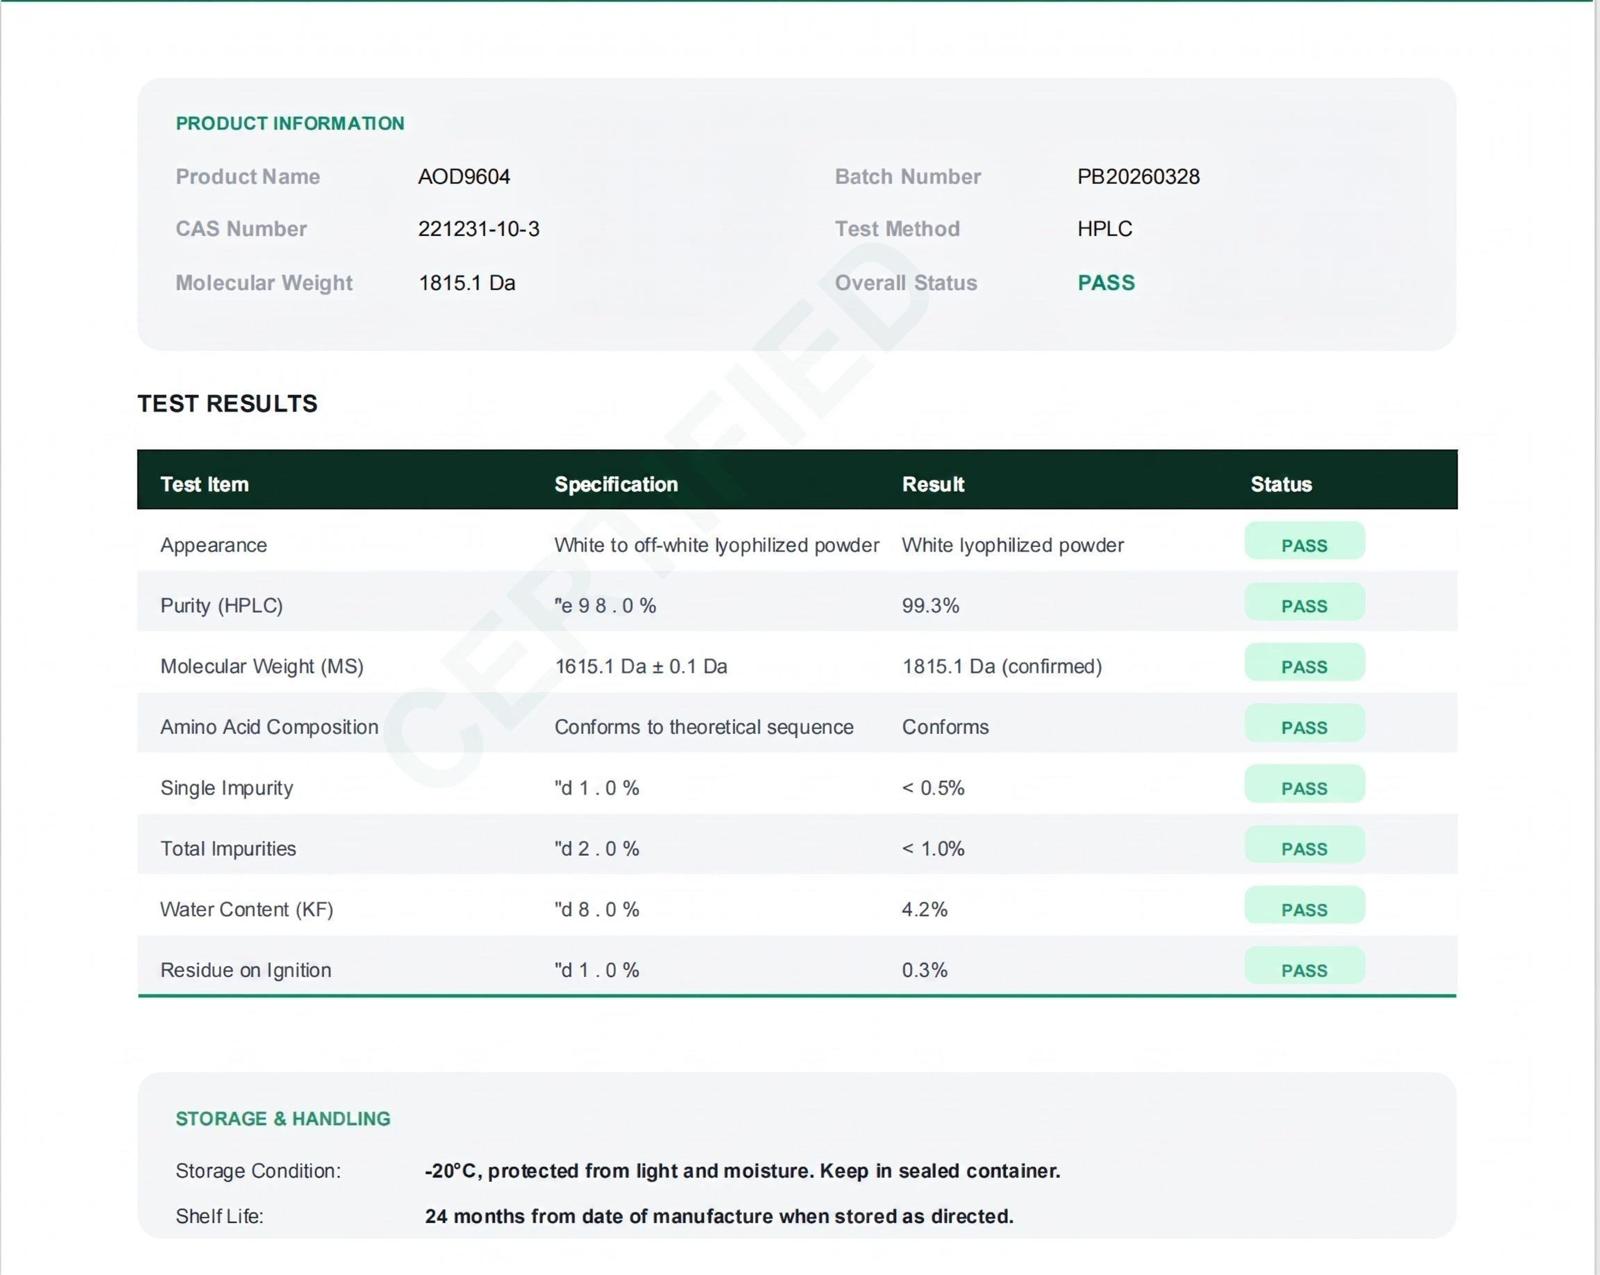Click the TEST RESULTS heading
Viewport: 1600px width, 1275px height.
coord(227,403)
